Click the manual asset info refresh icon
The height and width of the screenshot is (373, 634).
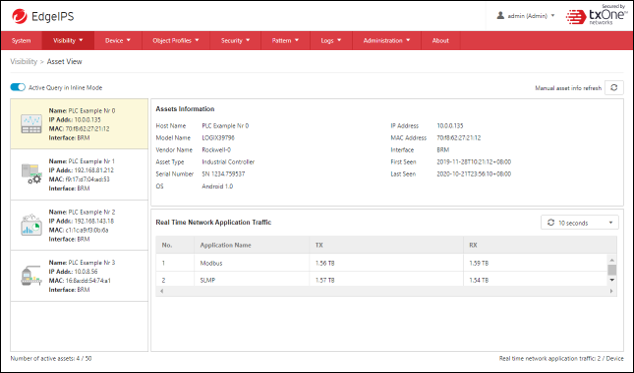pyautogui.click(x=614, y=87)
